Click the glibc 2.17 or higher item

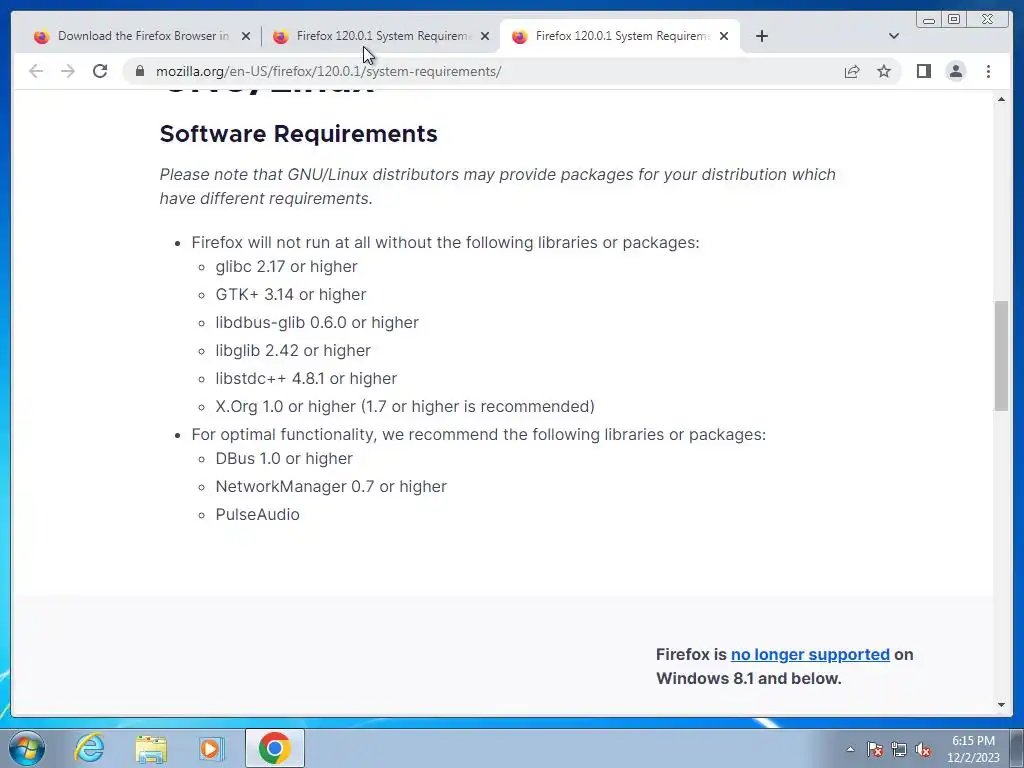click(287, 266)
